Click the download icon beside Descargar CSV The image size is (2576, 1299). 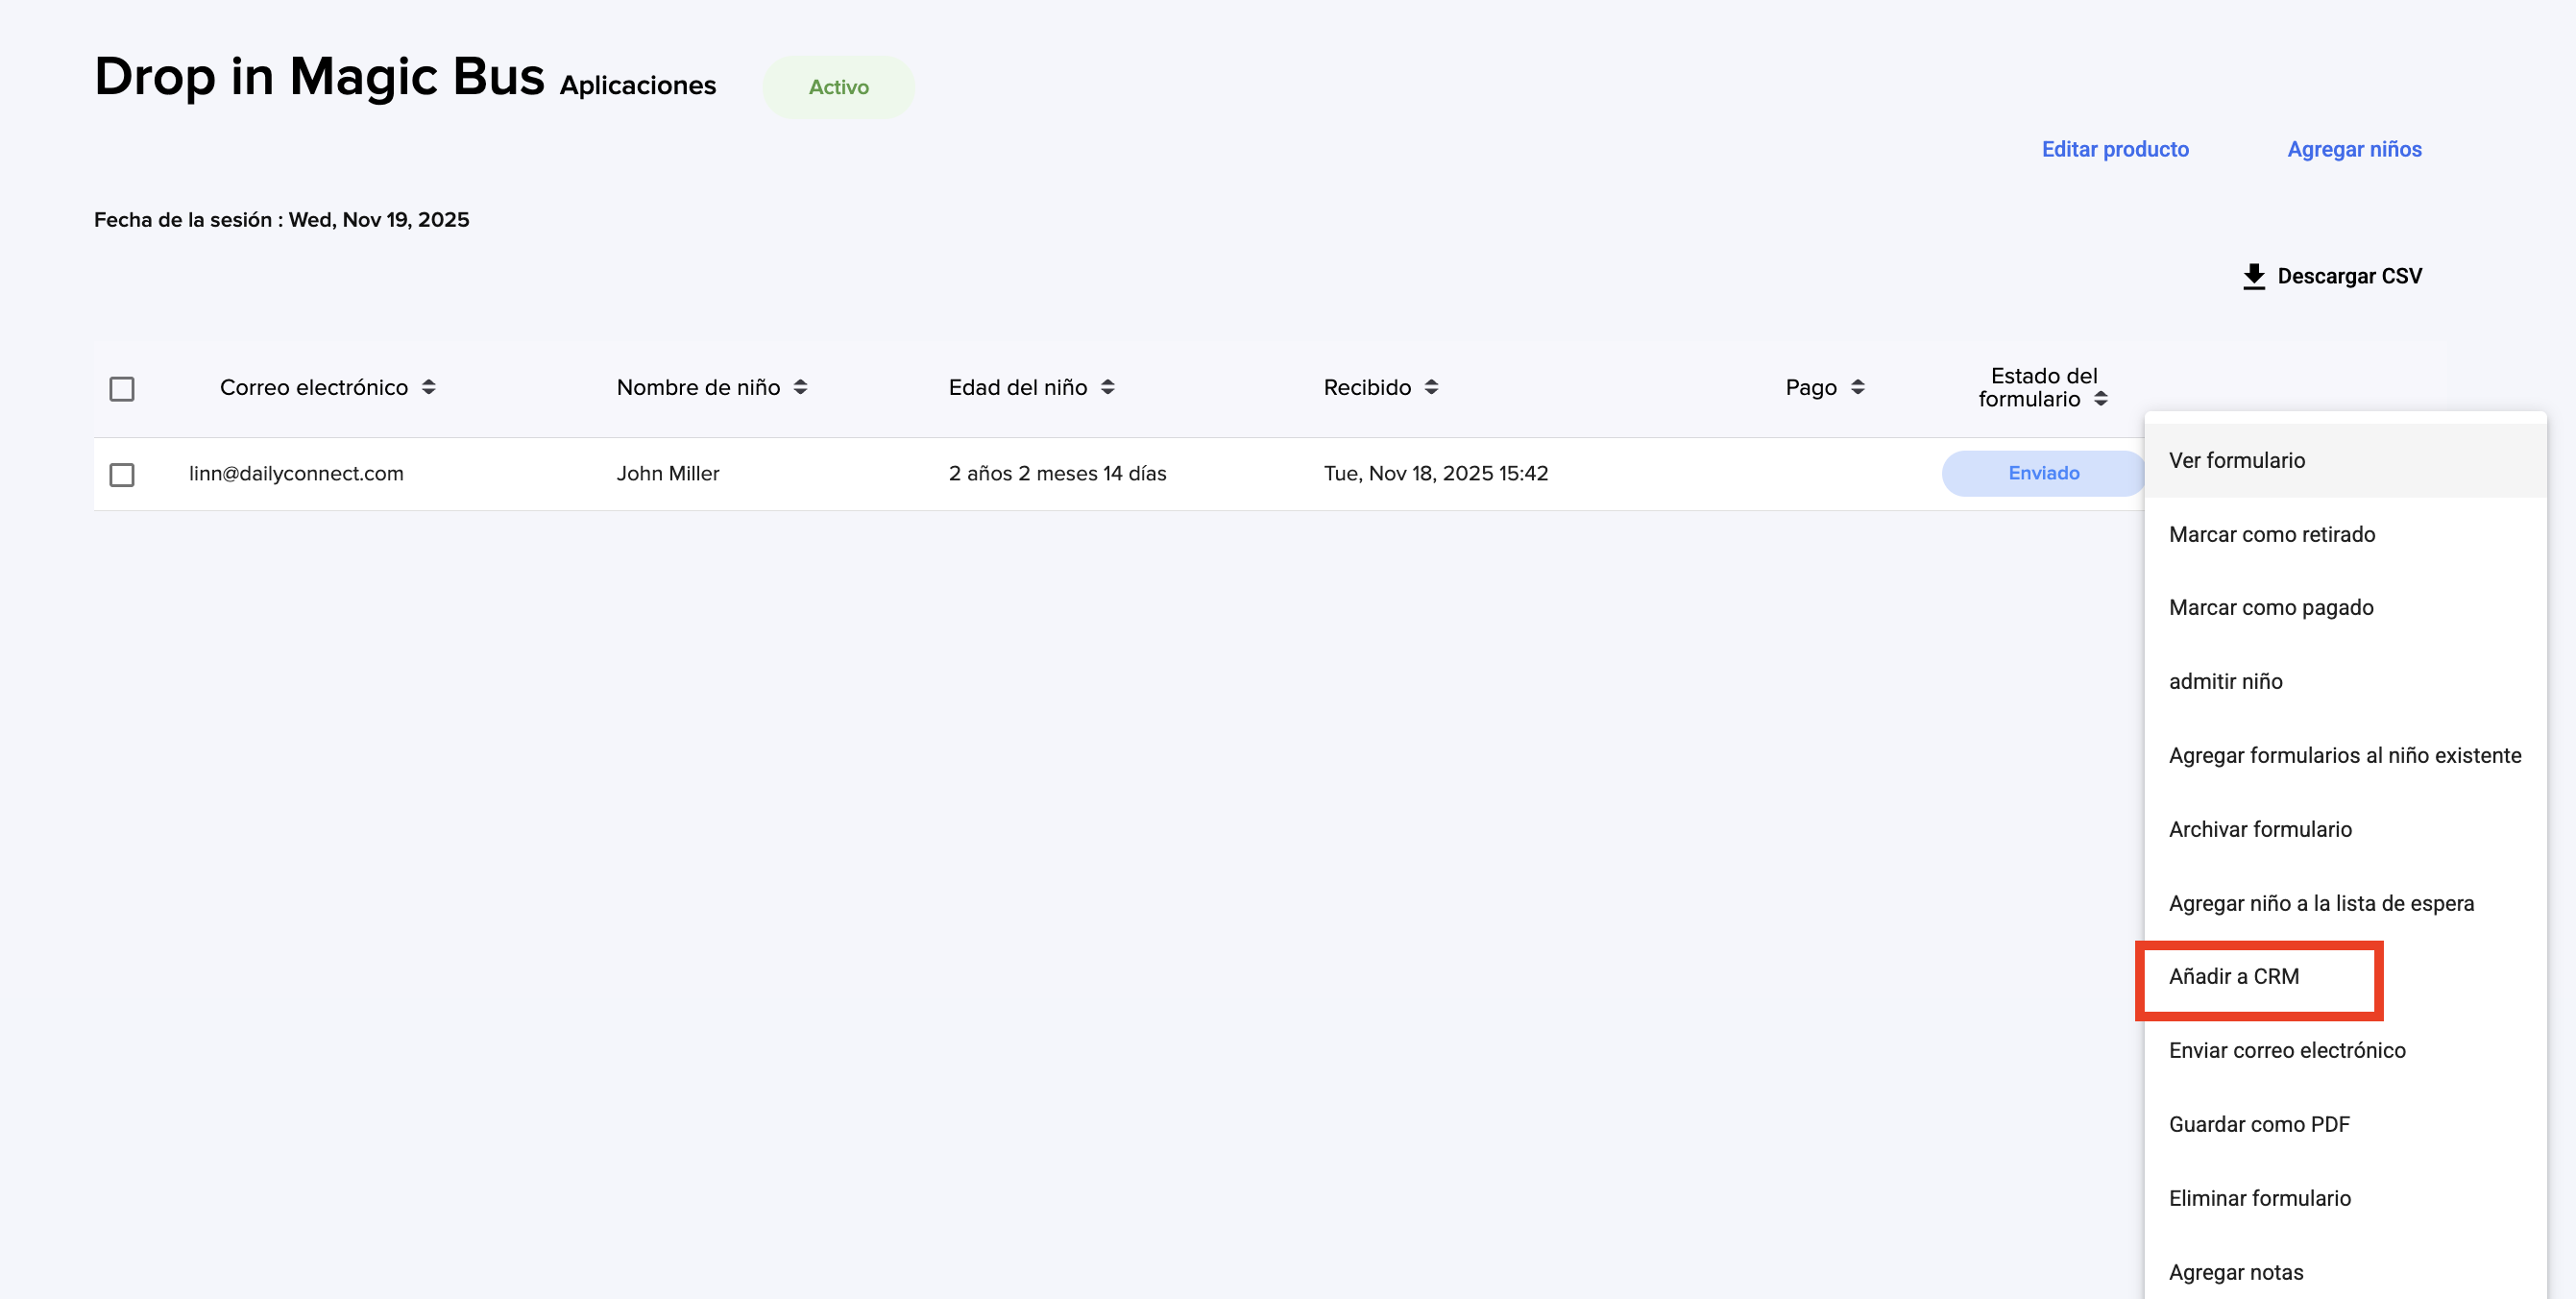2253,276
